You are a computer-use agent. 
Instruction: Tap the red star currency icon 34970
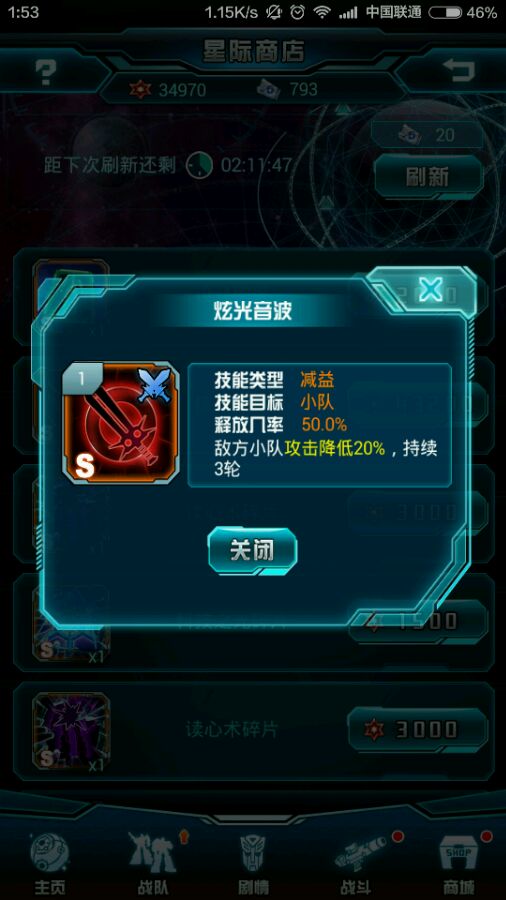pyautogui.click(x=139, y=89)
